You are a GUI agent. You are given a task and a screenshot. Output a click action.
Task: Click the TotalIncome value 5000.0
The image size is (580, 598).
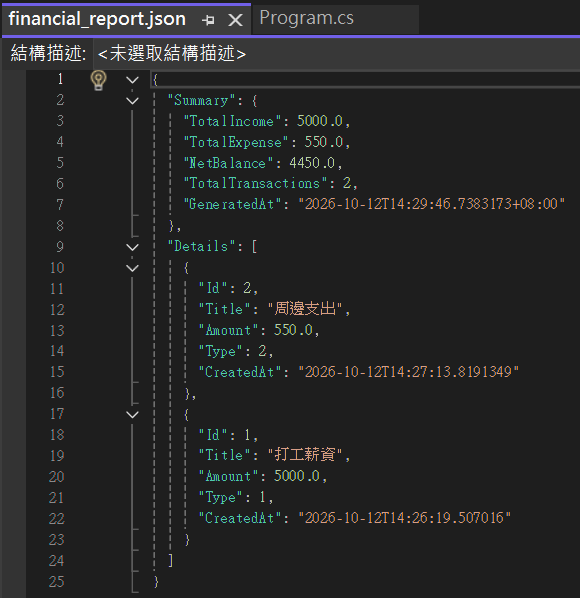[x=320, y=121]
